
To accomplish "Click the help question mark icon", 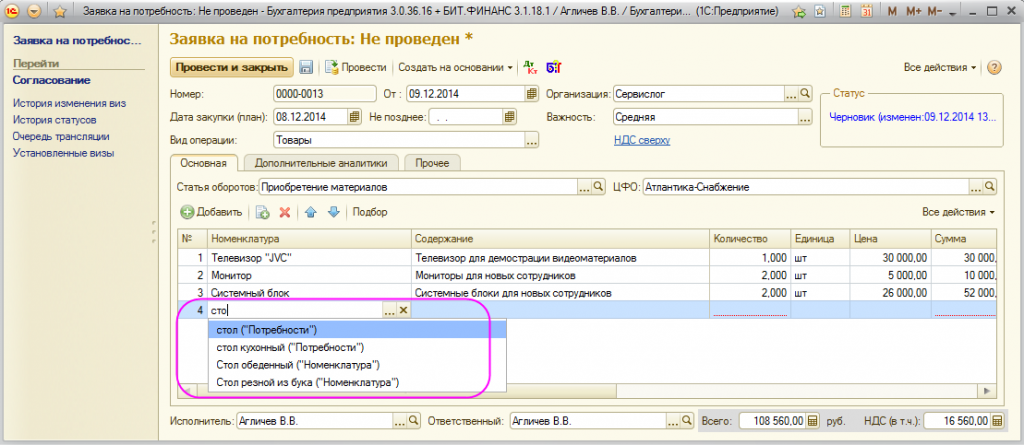I will coord(994,68).
